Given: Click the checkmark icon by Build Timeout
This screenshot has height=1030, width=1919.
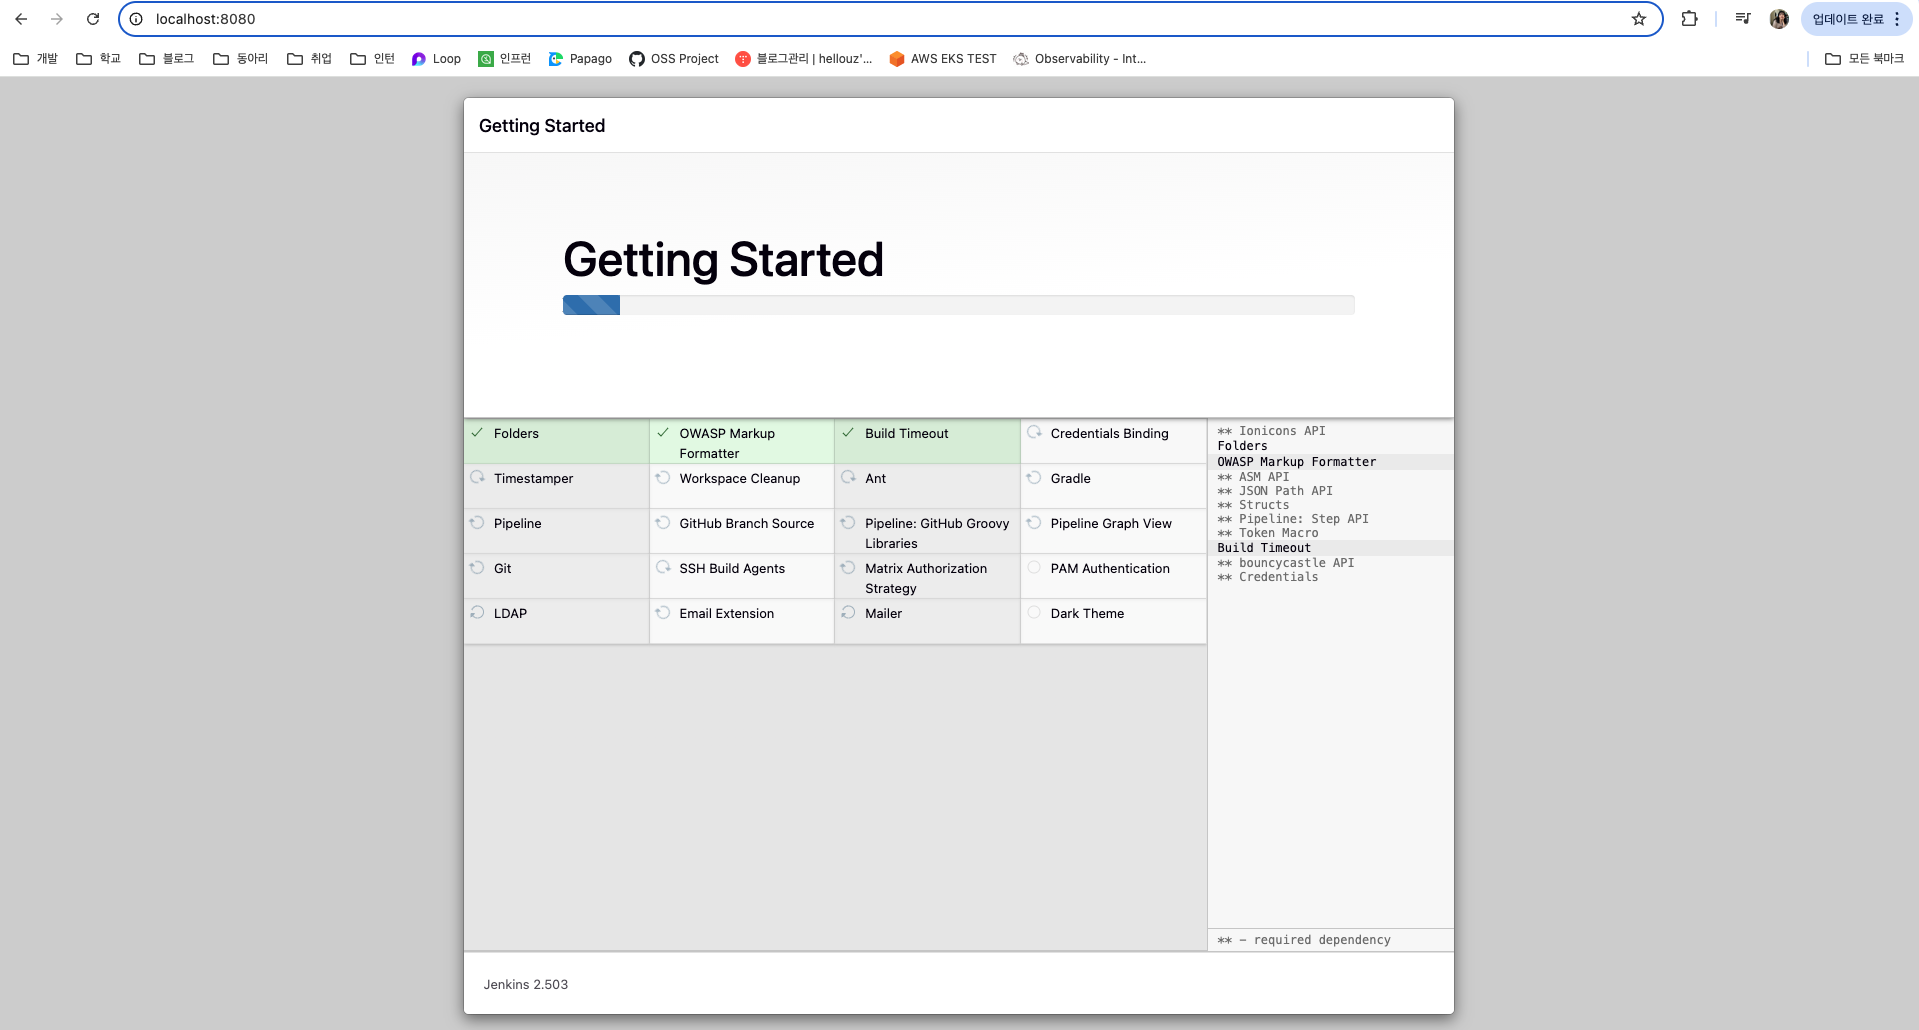Looking at the screenshot, I should 848,433.
